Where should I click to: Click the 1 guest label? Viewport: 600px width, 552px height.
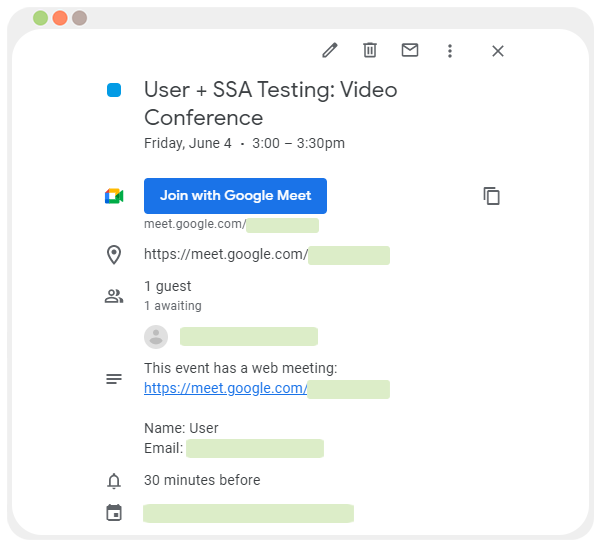(x=168, y=286)
